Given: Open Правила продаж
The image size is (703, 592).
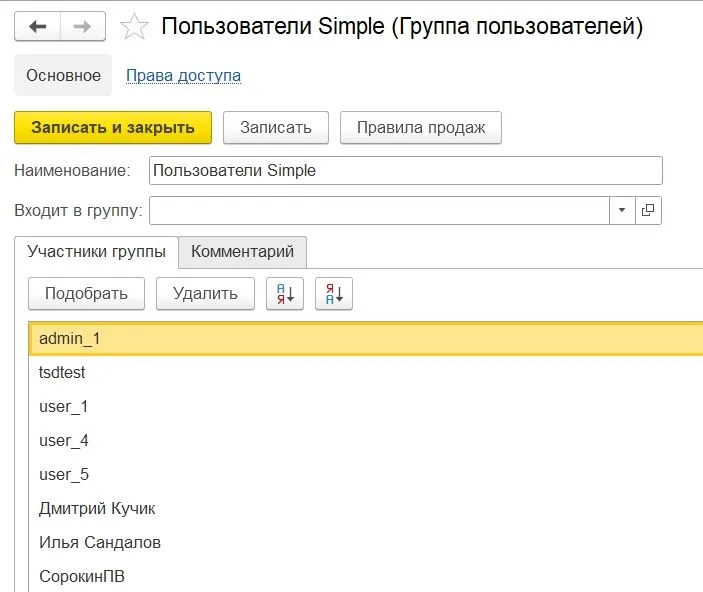Looking at the screenshot, I should 421,128.
